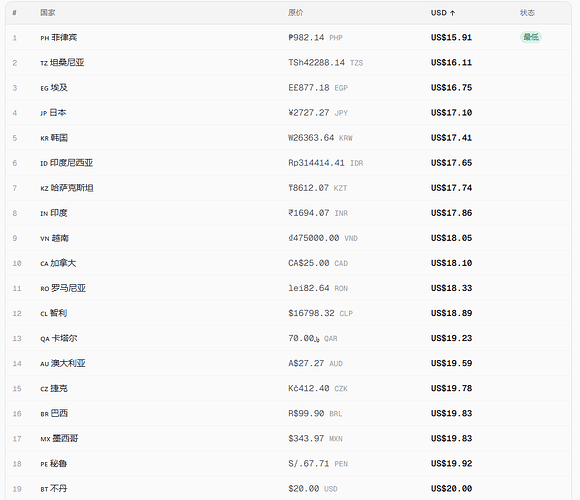
Task: Select the BR 巴西 country cell
Action: click(54, 414)
